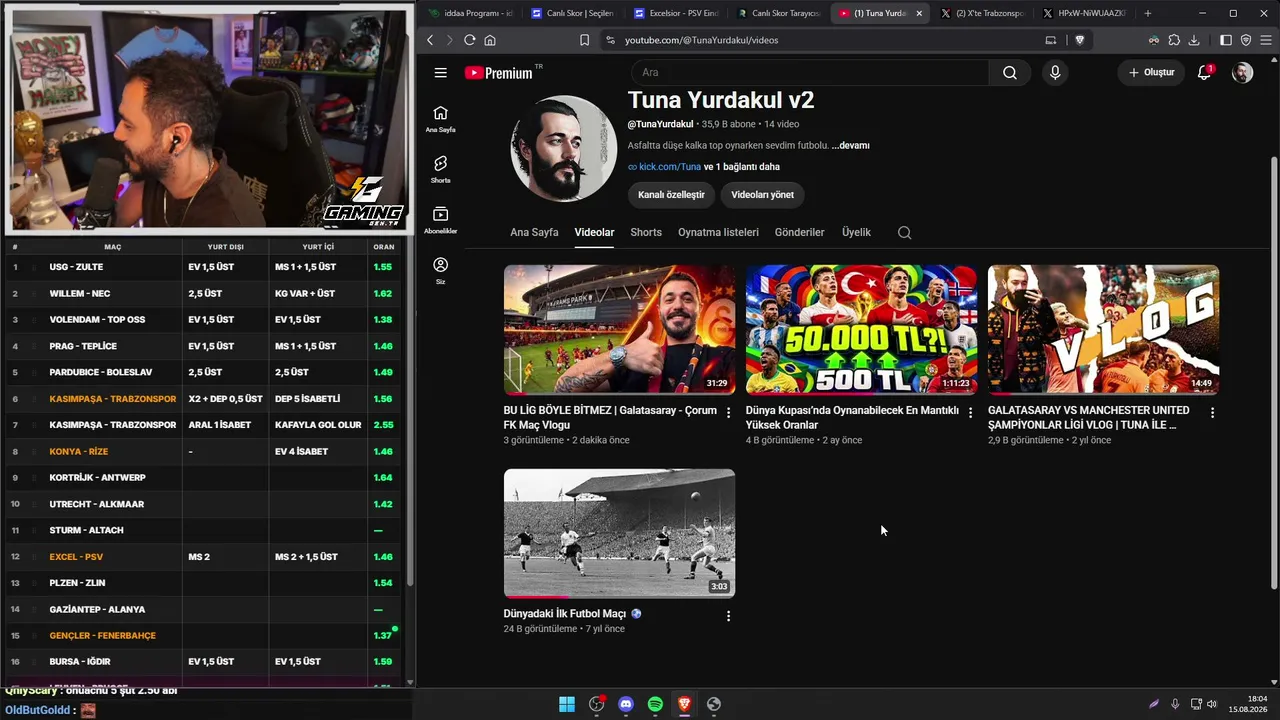Open the account avatar menu
1280x720 pixels.
(1242, 72)
